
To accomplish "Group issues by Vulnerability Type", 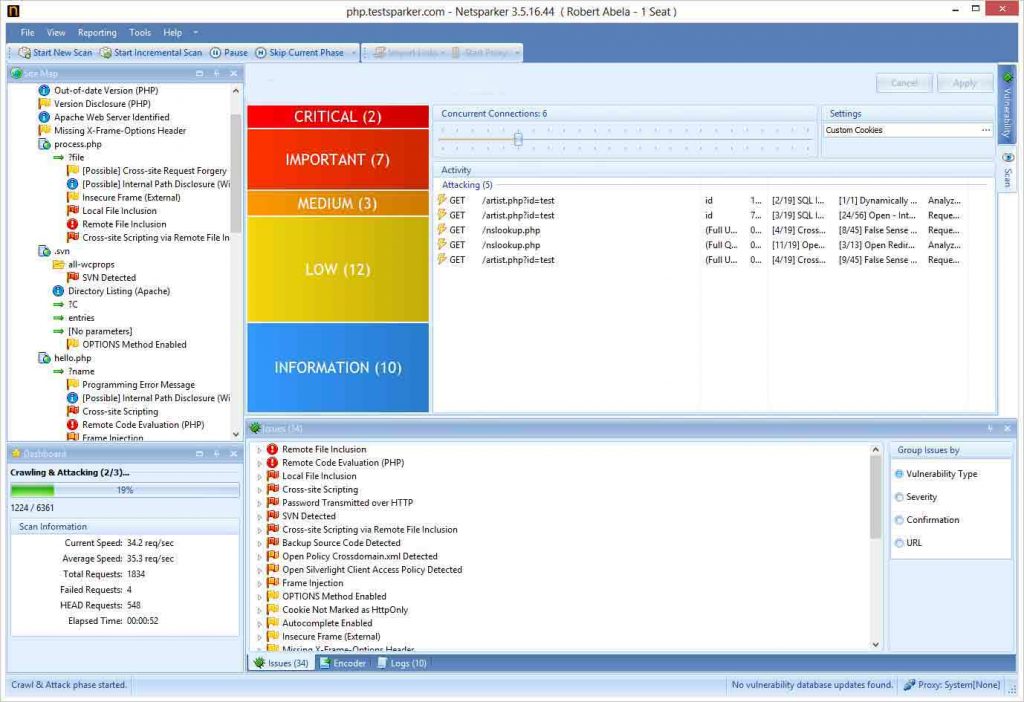I will pyautogui.click(x=899, y=474).
